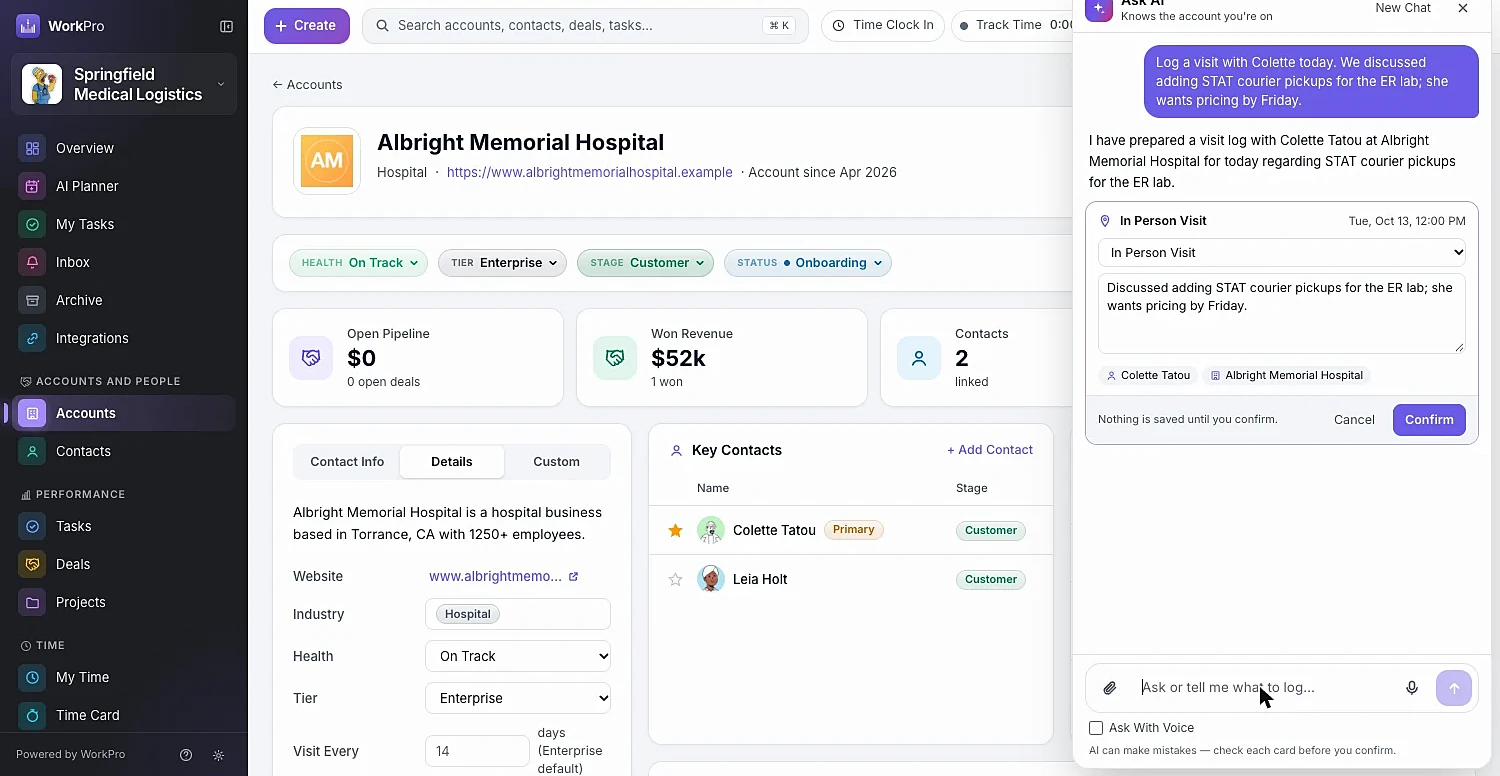1500x776 pixels.
Task: Open Integrations link icon
Action: pyautogui.click(x=32, y=338)
